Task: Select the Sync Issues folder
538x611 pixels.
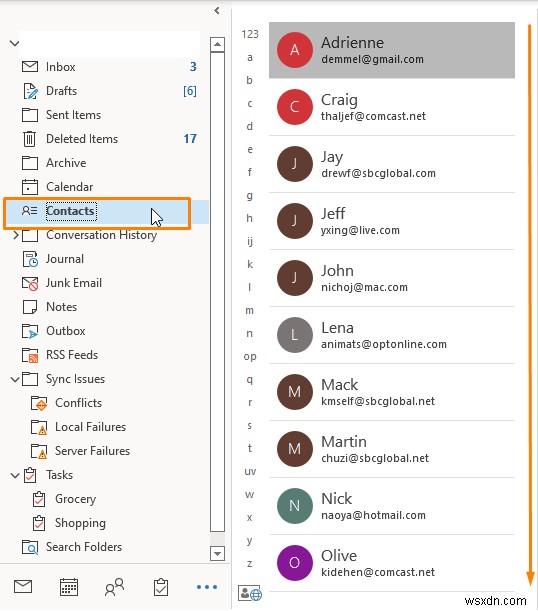Action: 75,379
